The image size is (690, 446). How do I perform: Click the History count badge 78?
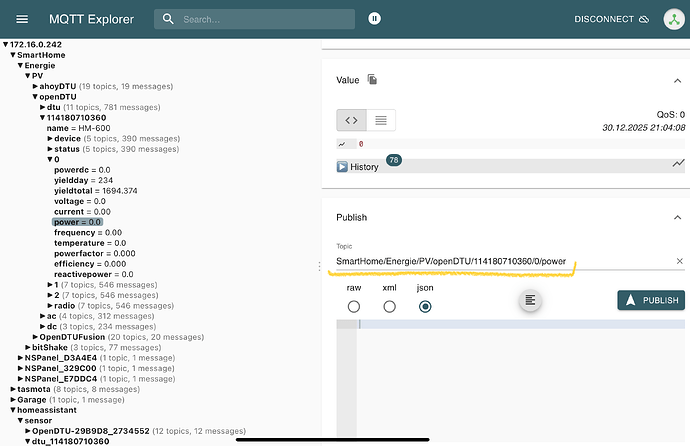(394, 160)
